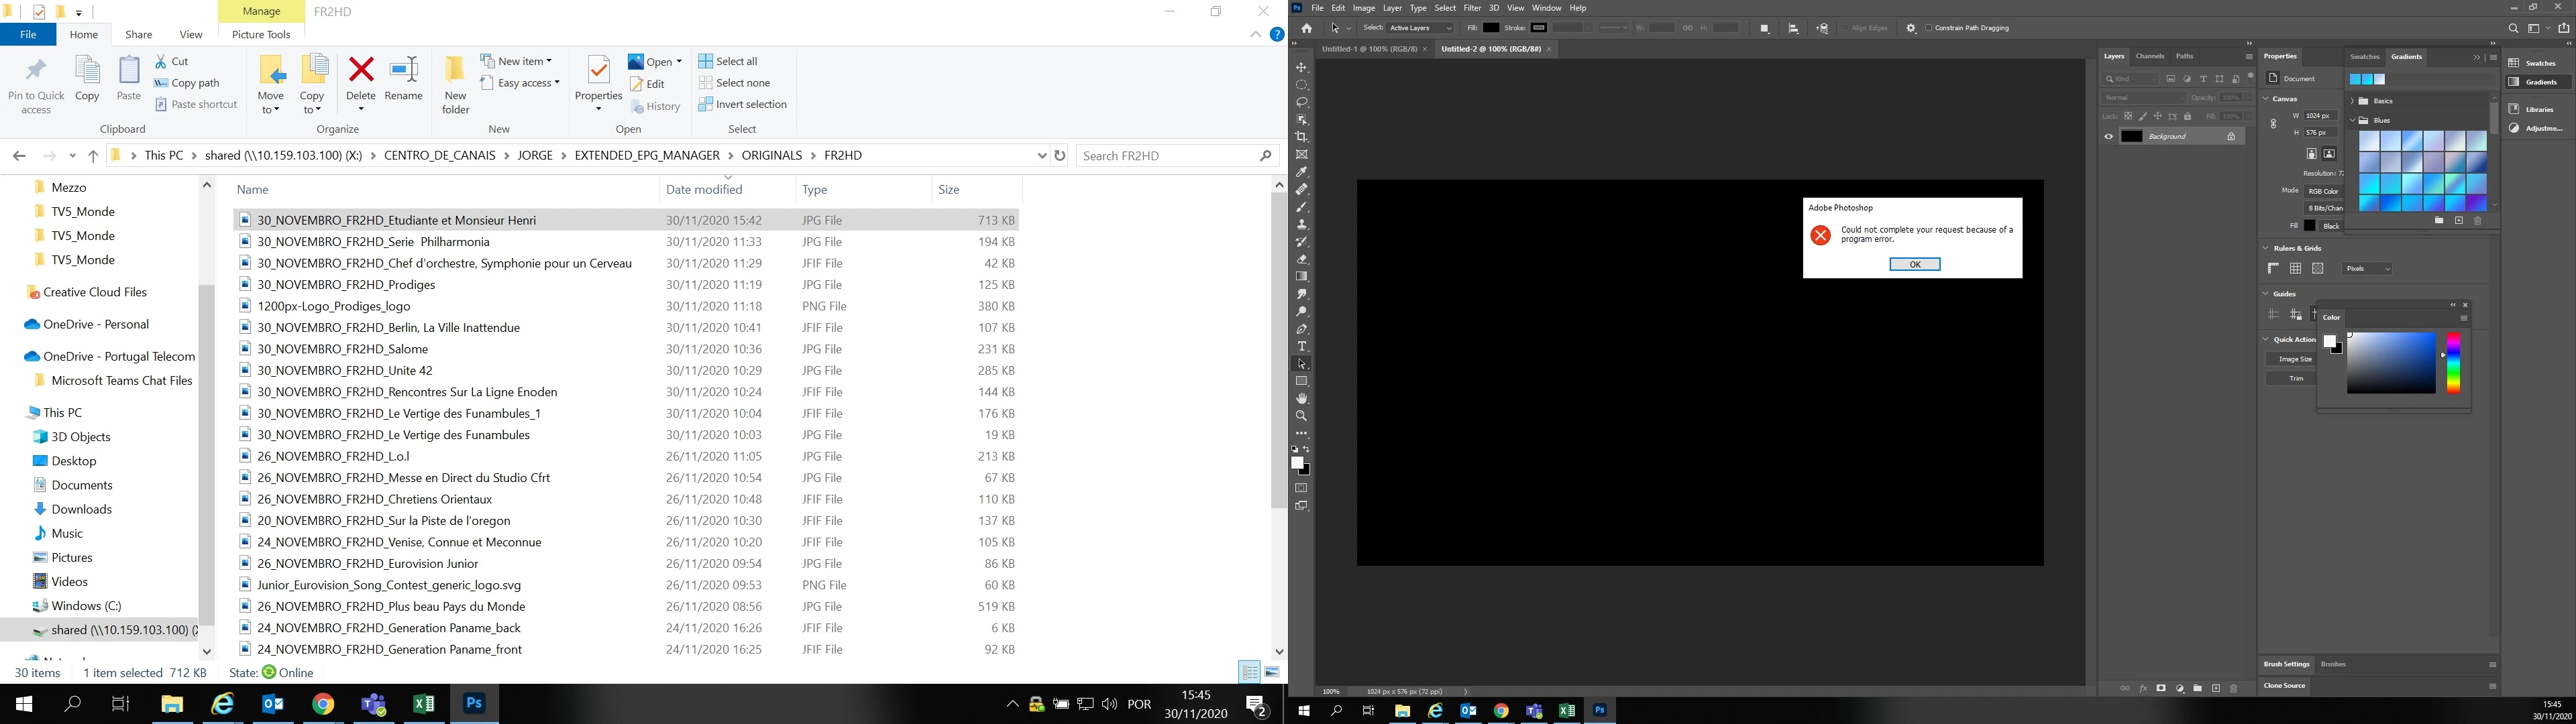Select the Eraser tool

click(1301, 259)
